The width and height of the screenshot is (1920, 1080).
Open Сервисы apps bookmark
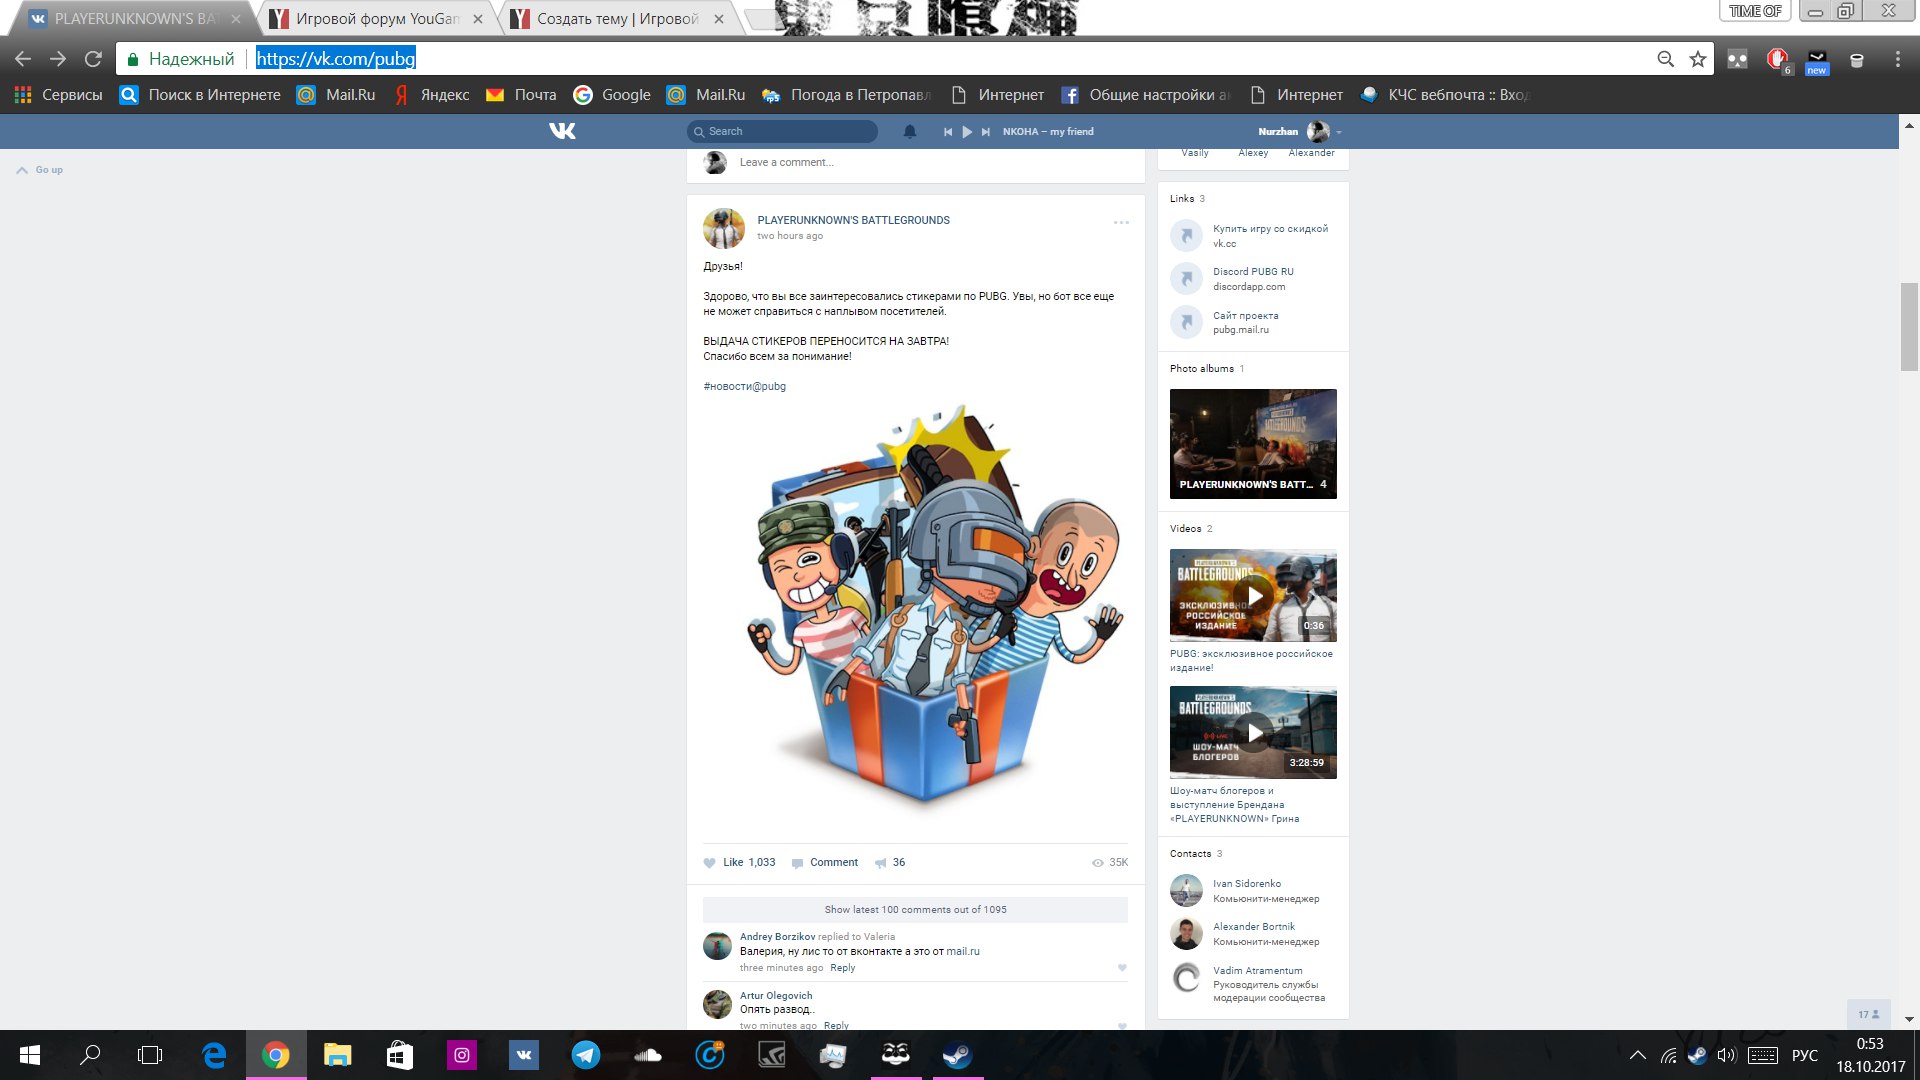point(59,95)
